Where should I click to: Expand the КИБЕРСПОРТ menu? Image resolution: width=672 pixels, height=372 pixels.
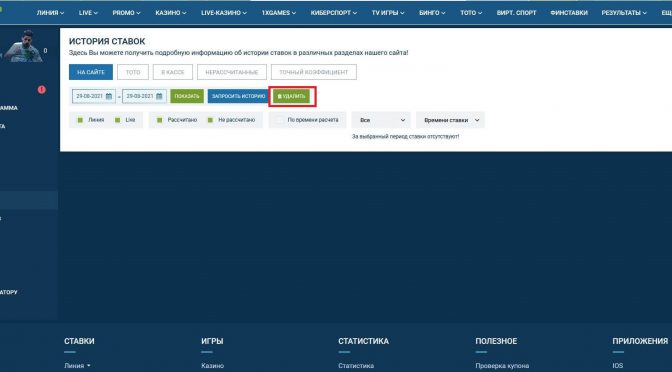point(334,13)
